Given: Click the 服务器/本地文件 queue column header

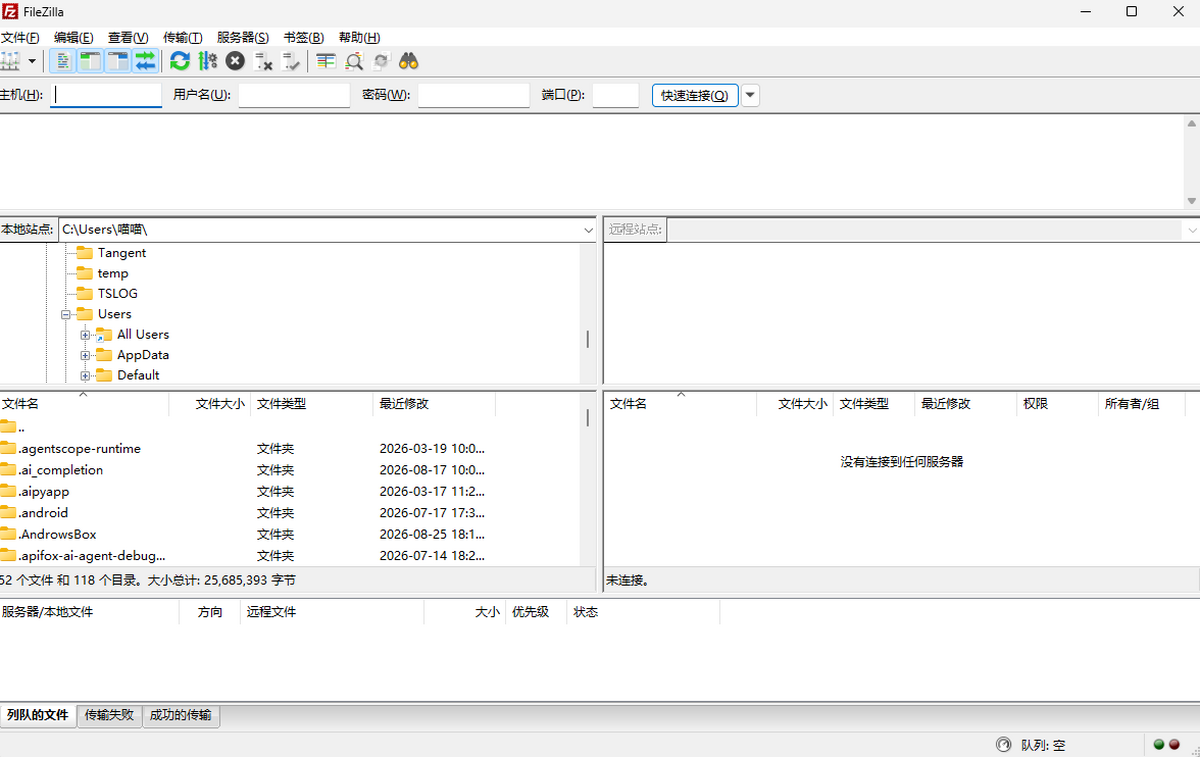Looking at the screenshot, I should pyautogui.click(x=89, y=612).
